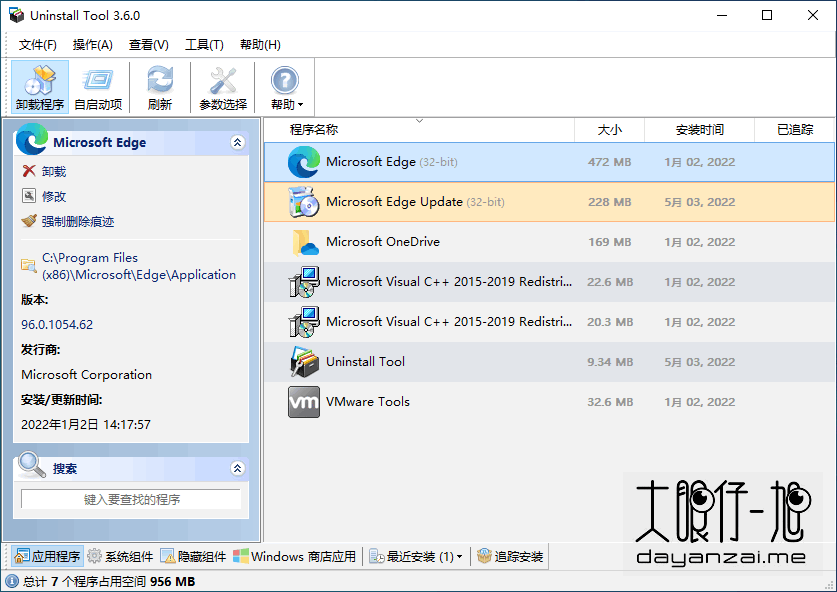837x592 pixels.
Task: Switch to 自启动项 startup items view
Action: tap(98, 87)
